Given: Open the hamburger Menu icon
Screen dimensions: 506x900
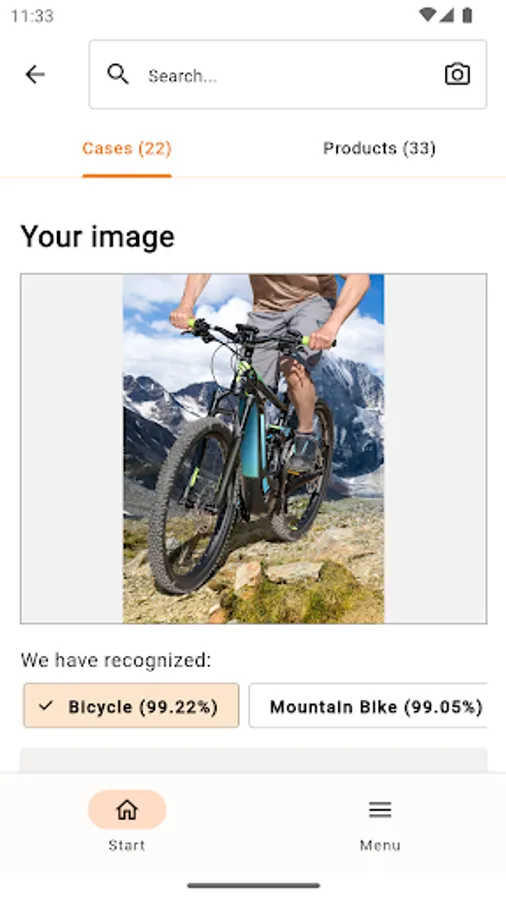Looking at the screenshot, I should 380,809.
